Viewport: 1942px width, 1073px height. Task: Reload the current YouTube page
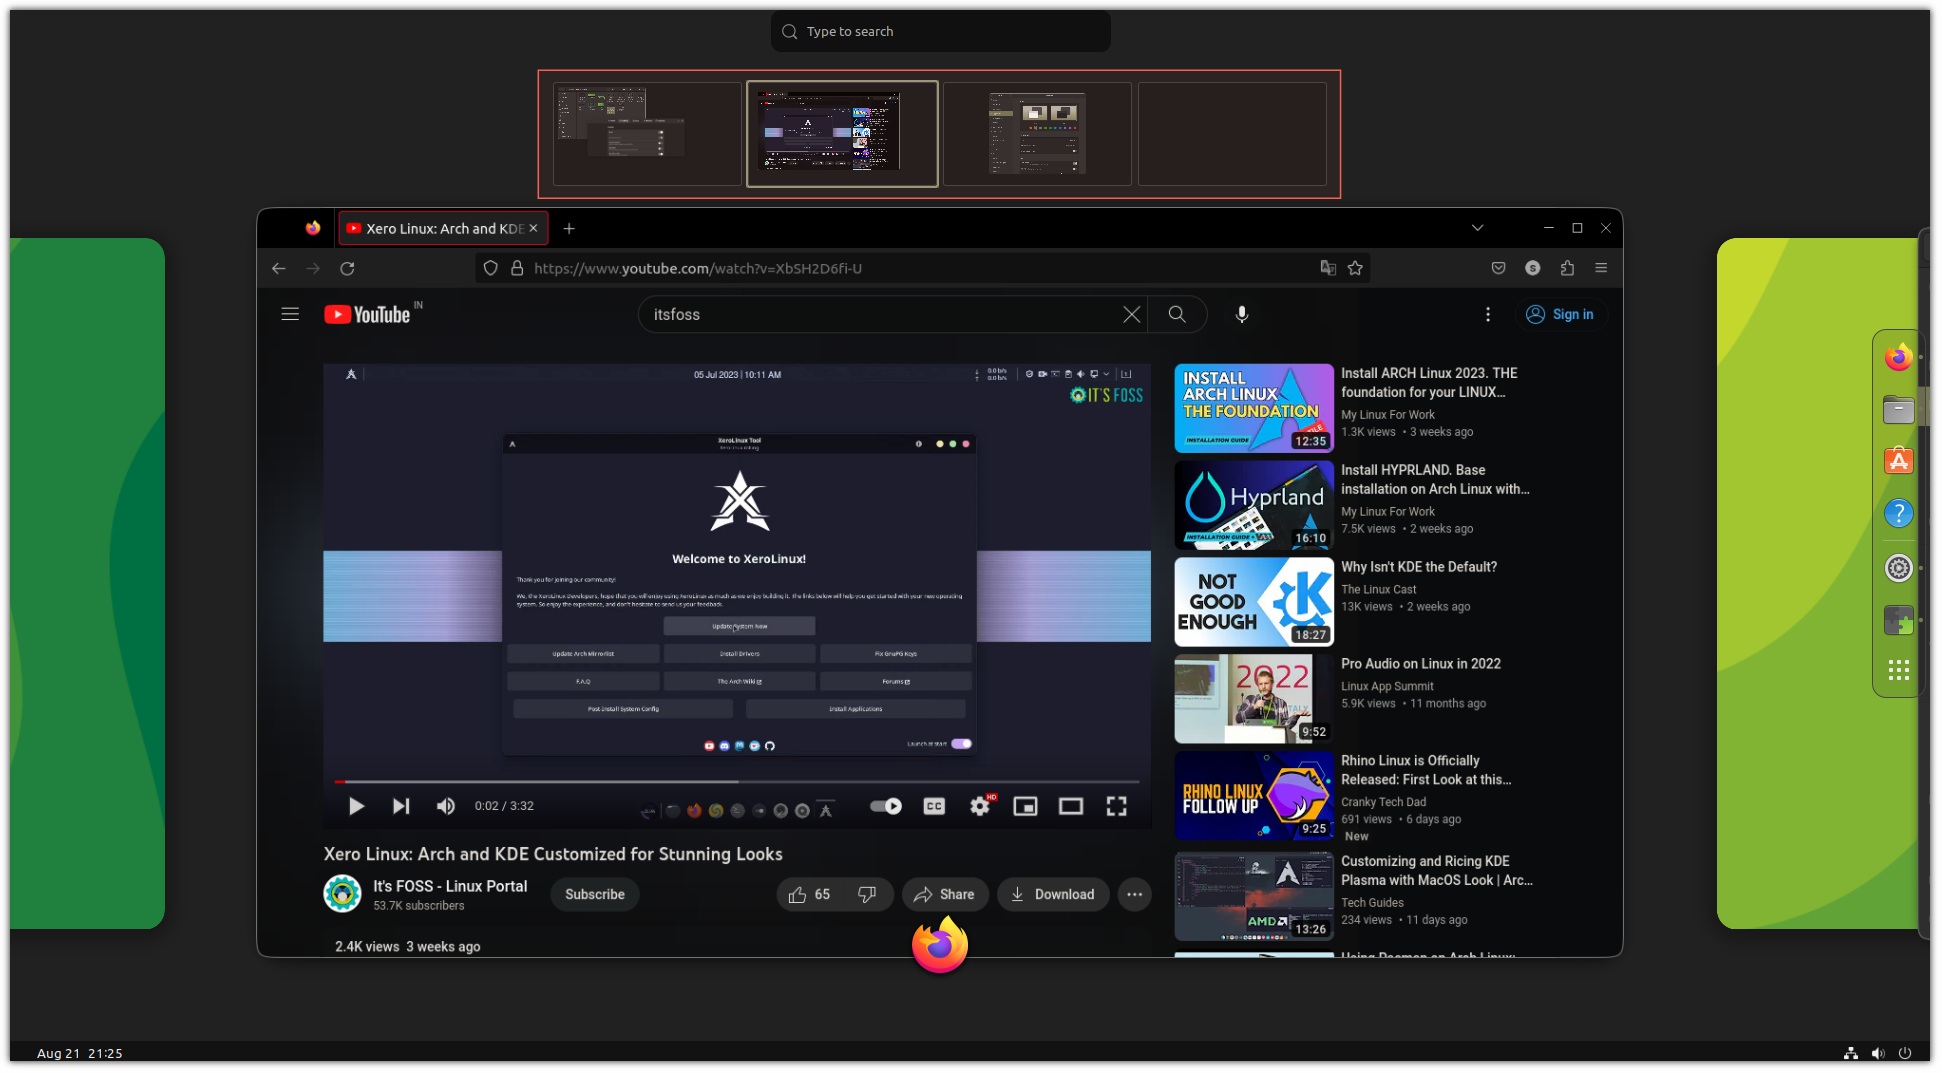click(346, 268)
